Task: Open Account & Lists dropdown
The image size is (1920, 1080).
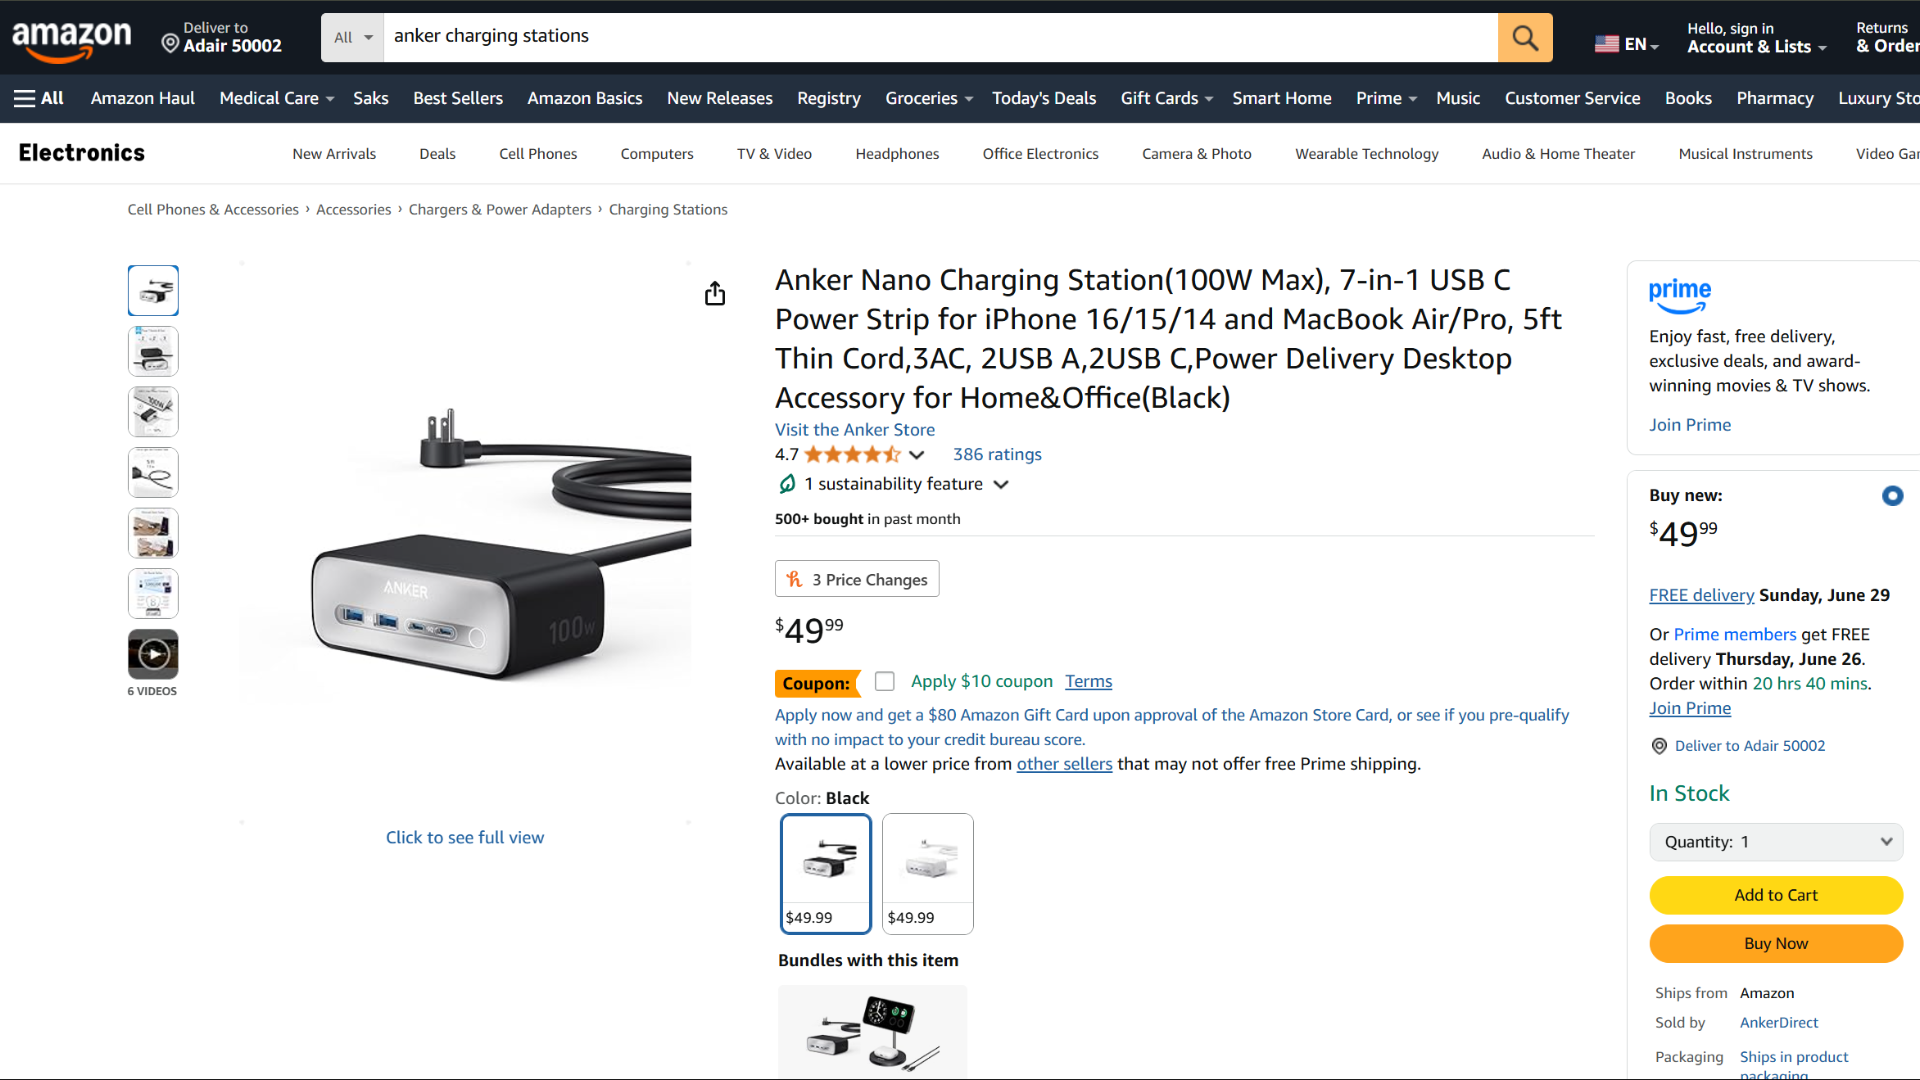Action: click(x=1757, y=38)
